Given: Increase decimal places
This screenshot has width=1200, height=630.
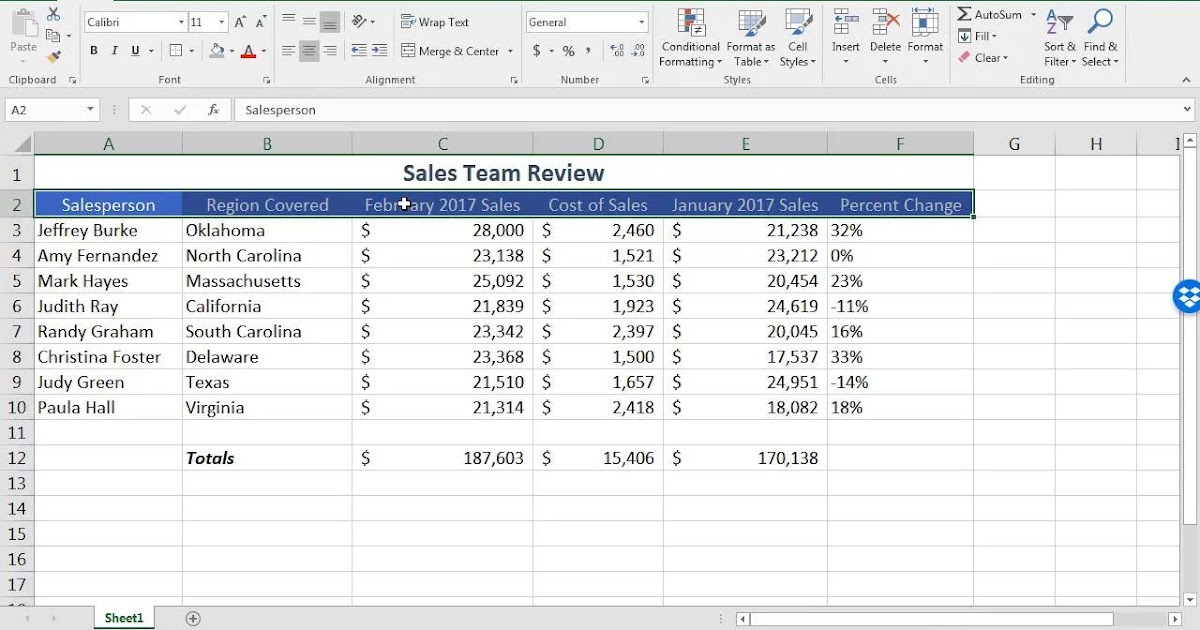Looking at the screenshot, I should pos(617,50).
